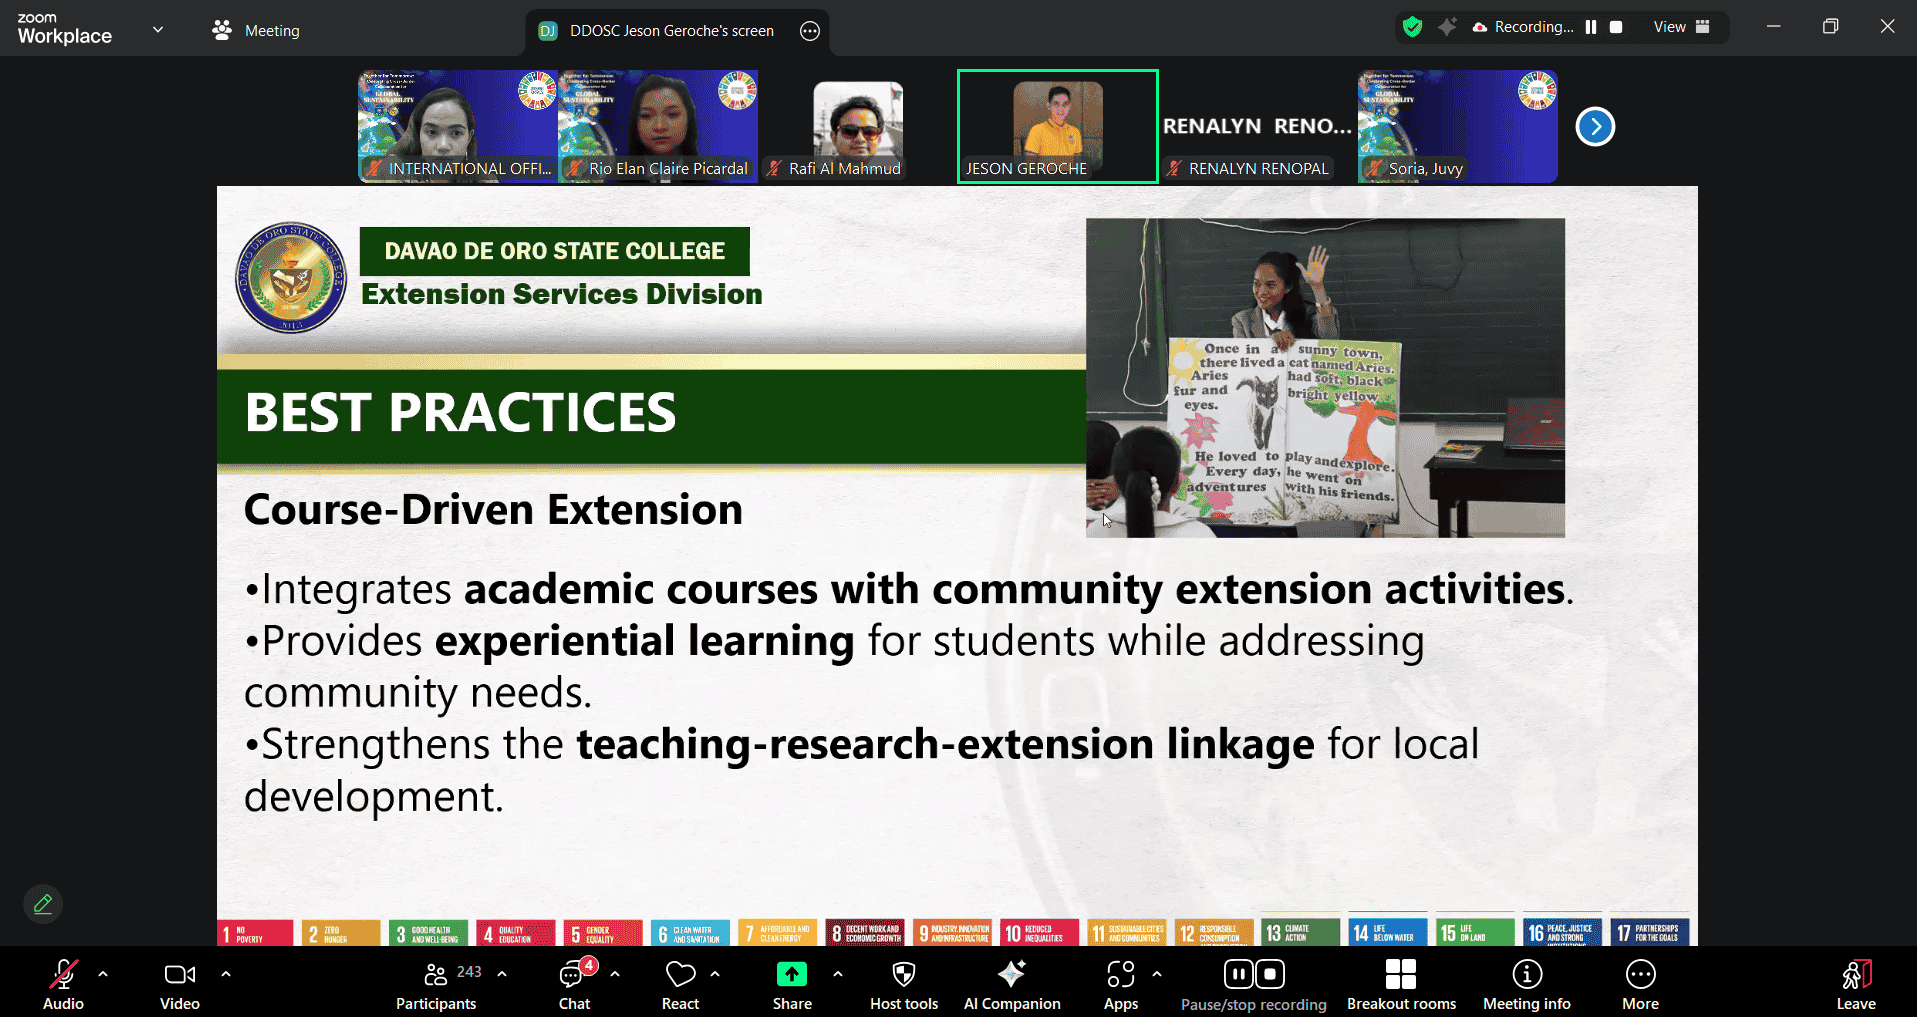Click the annotation pencil icon
Image resolution: width=1917 pixels, height=1017 pixels.
tap(43, 904)
